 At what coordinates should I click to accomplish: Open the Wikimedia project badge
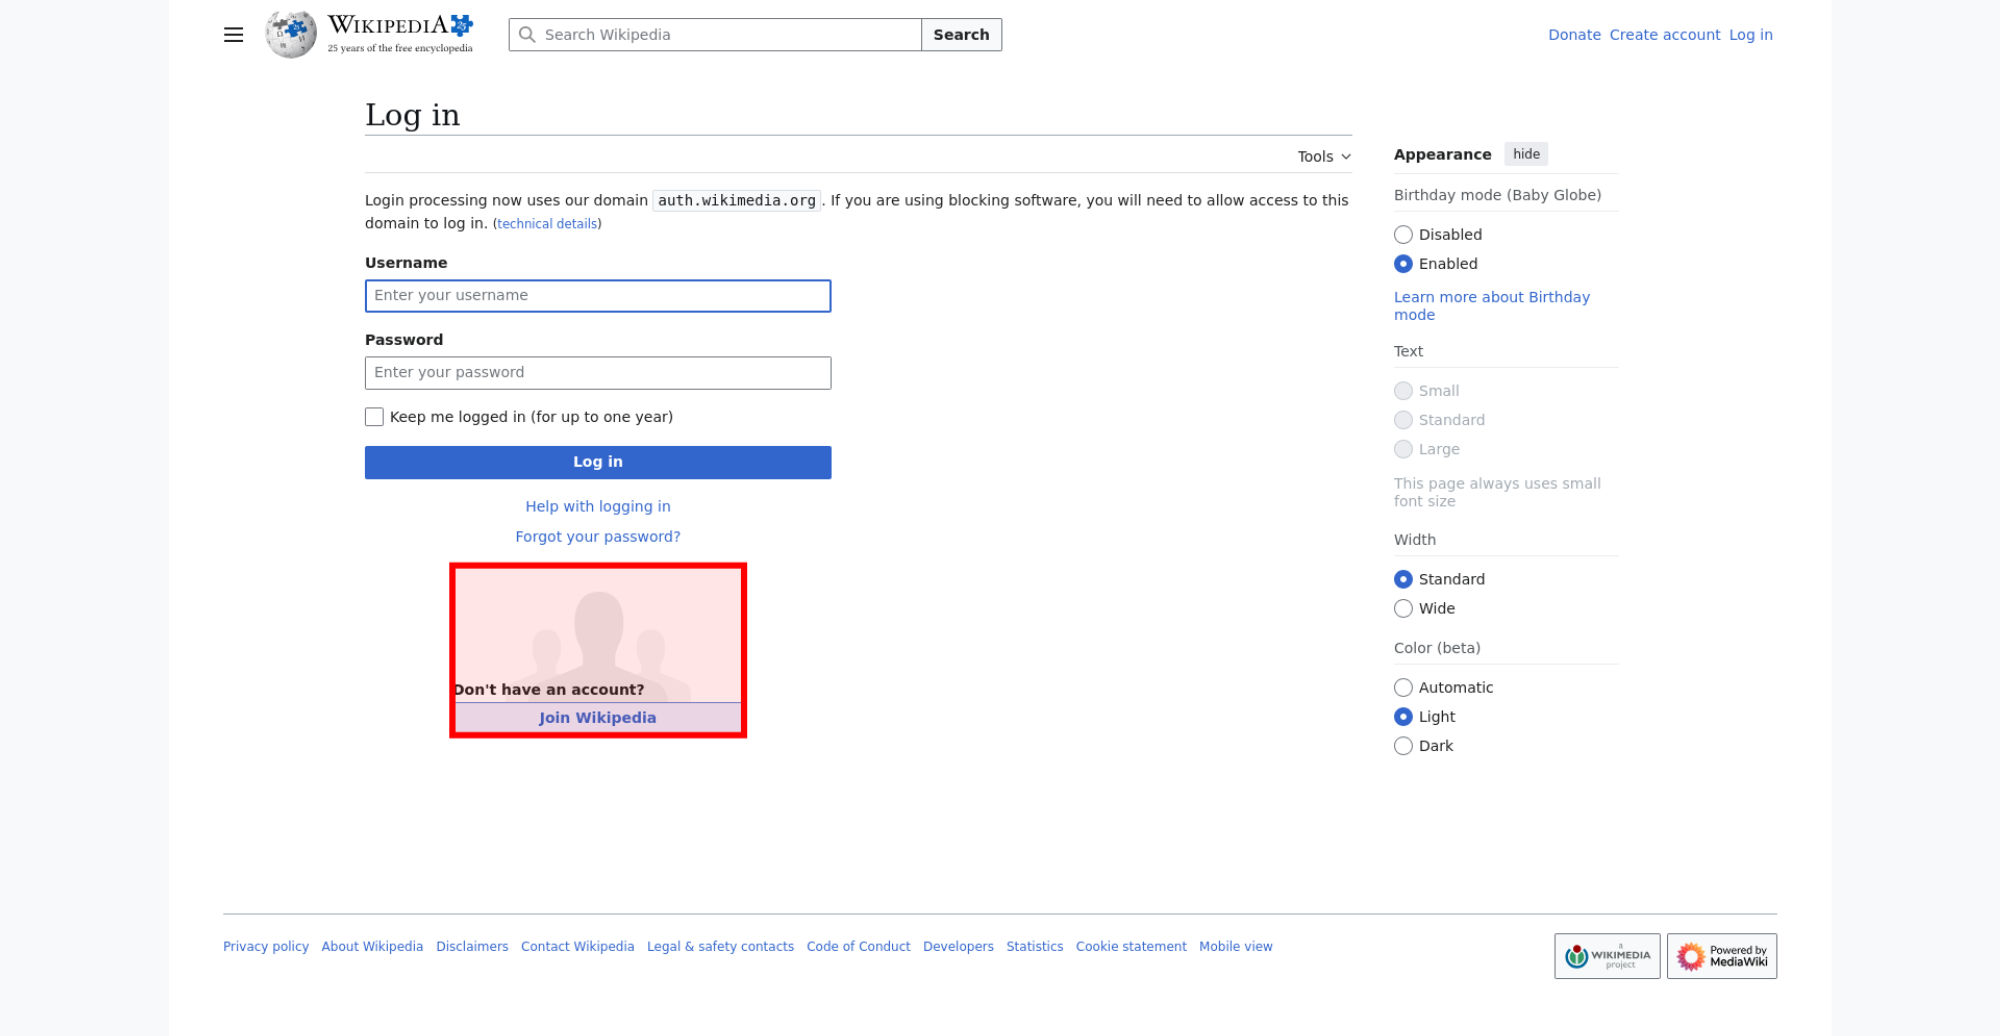click(1606, 956)
